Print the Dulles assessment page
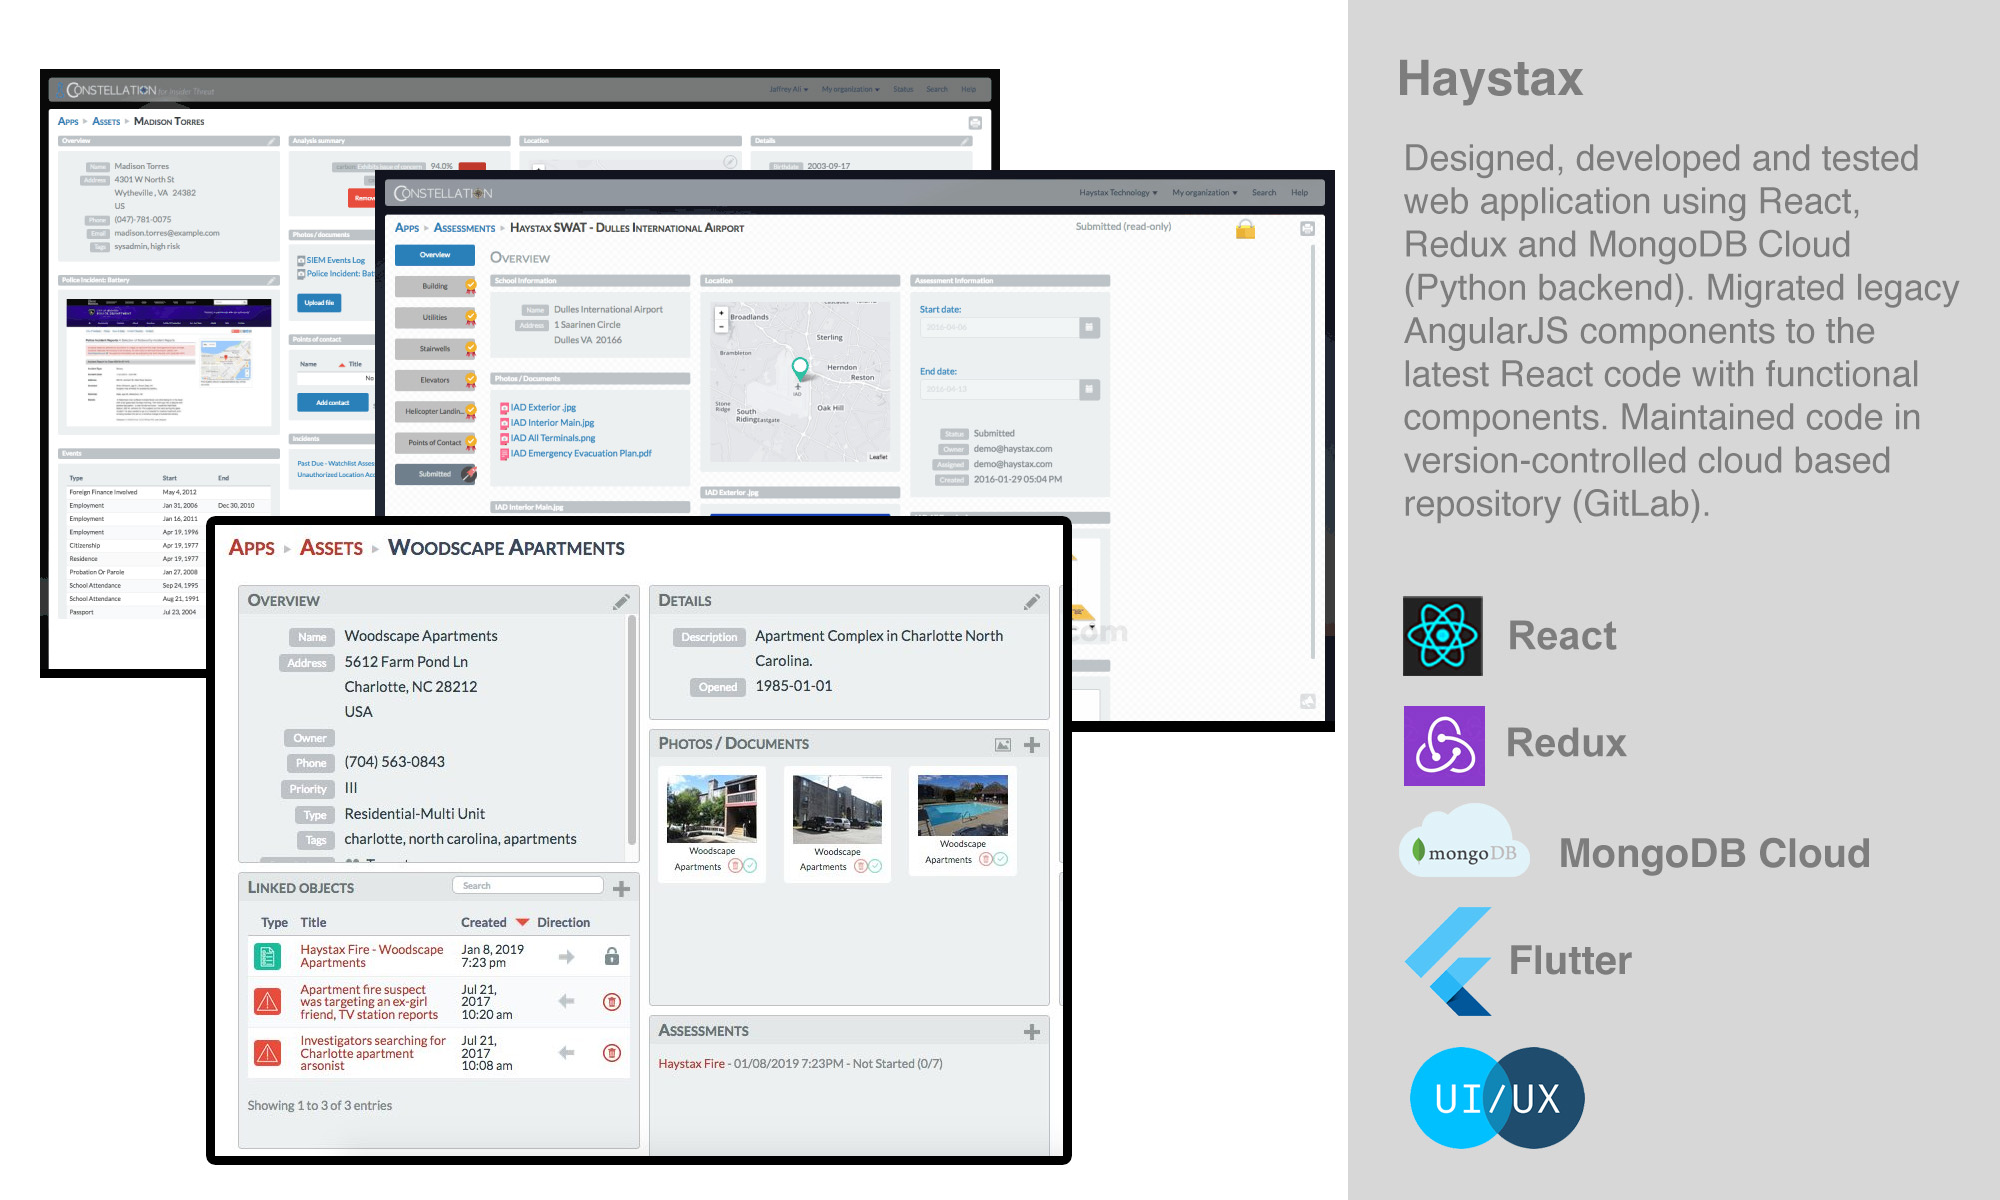This screenshot has width=2000, height=1200. click(x=1307, y=229)
